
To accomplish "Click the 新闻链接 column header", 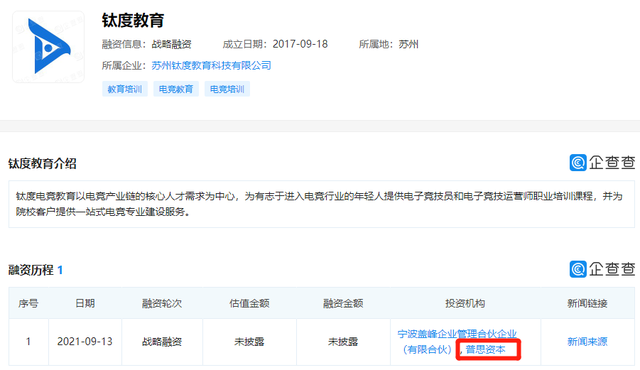I will click(x=587, y=303).
